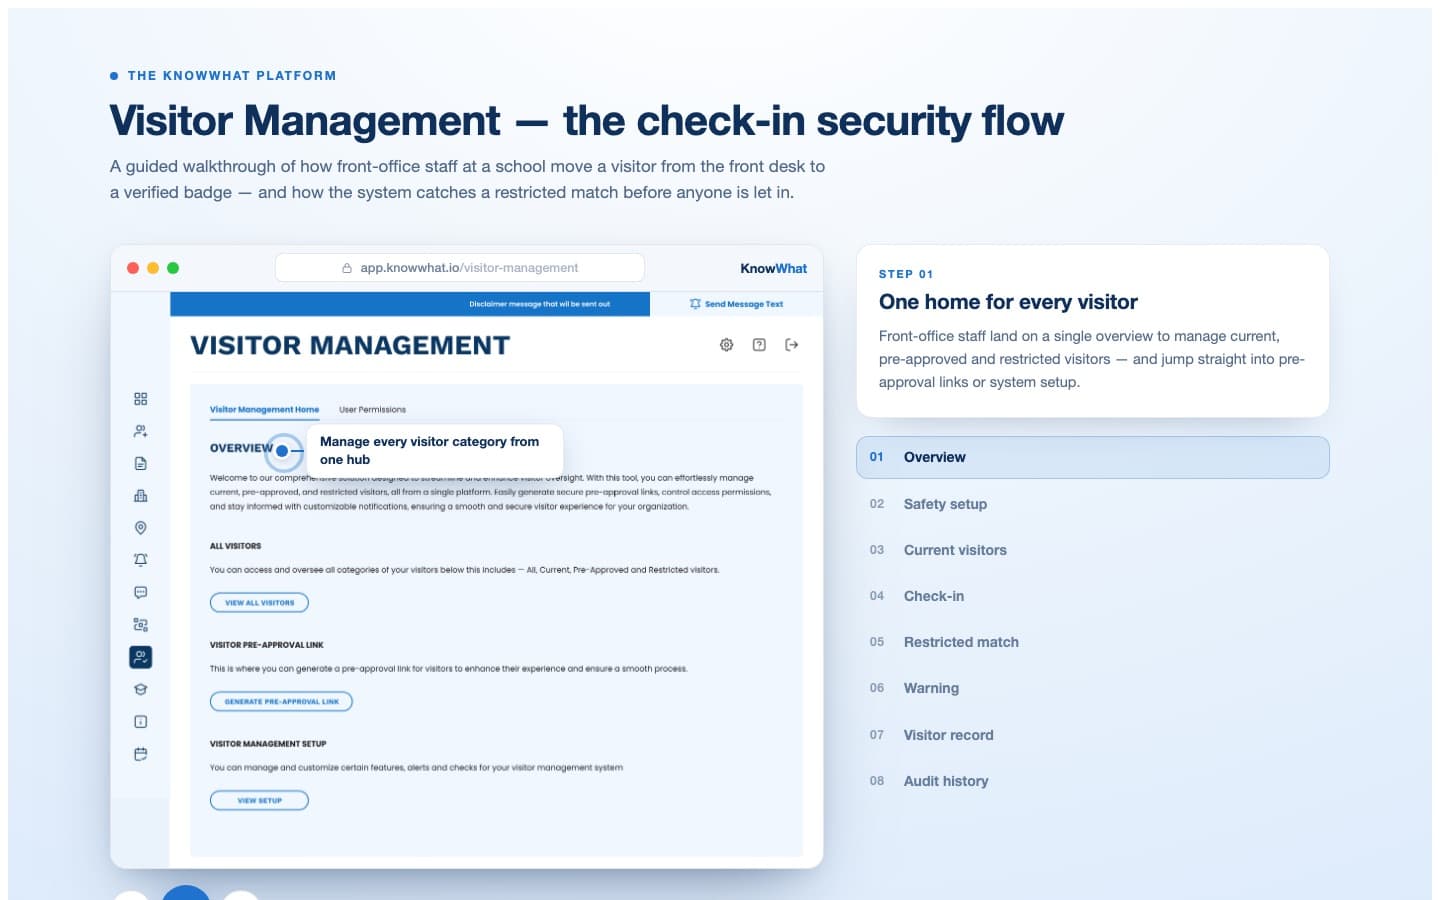The height and width of the screenshot is (900, 1440).
Task: Click the 'Manage every visitor category' tooltip
Action: pos(435,451)
